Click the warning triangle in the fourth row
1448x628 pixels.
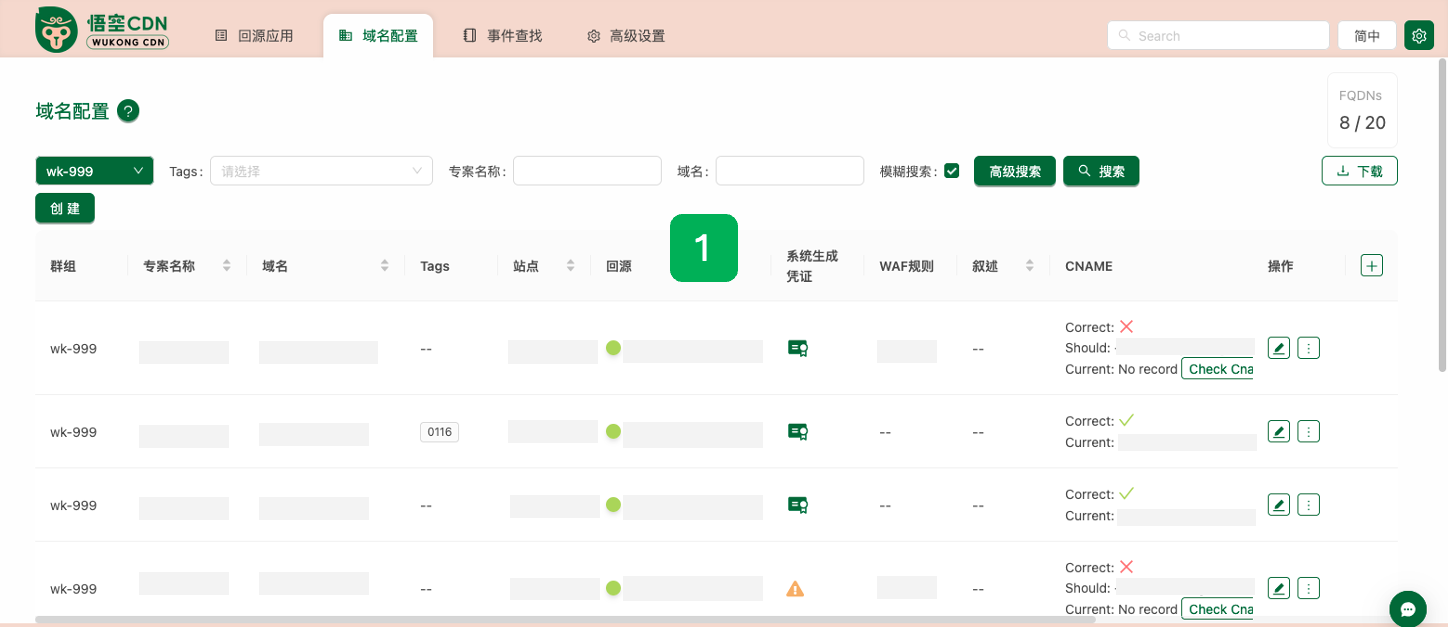pyautogui.click(x=795, y=589)
